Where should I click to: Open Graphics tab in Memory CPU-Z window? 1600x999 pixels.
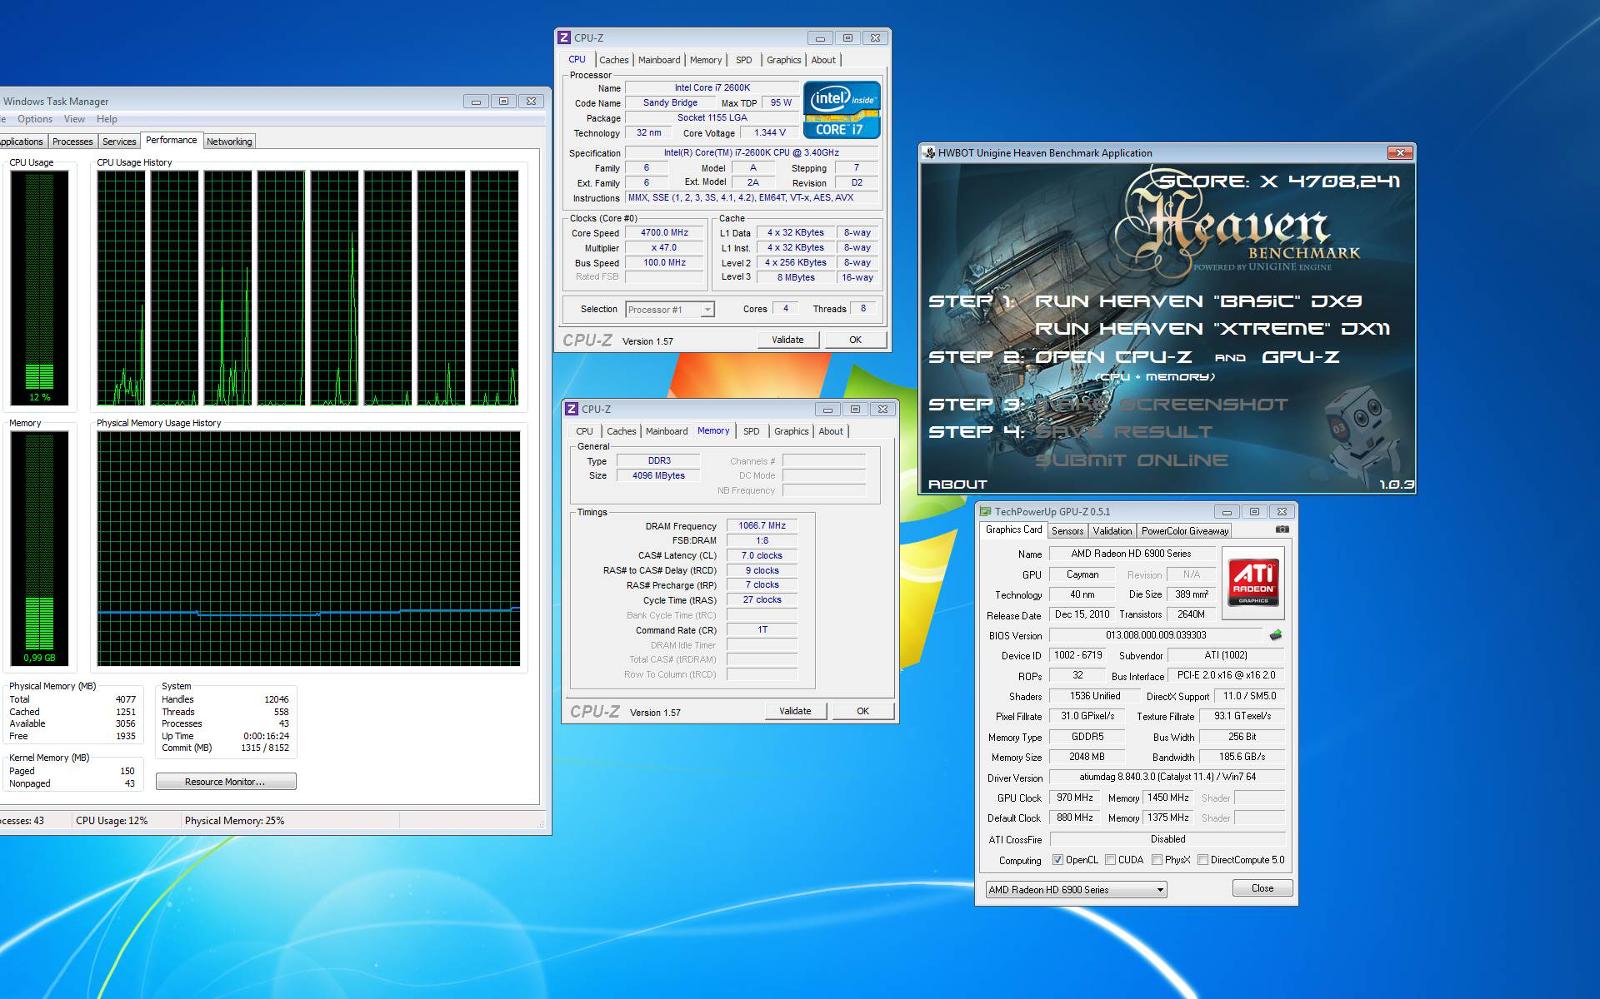click(x=791, y=431)
